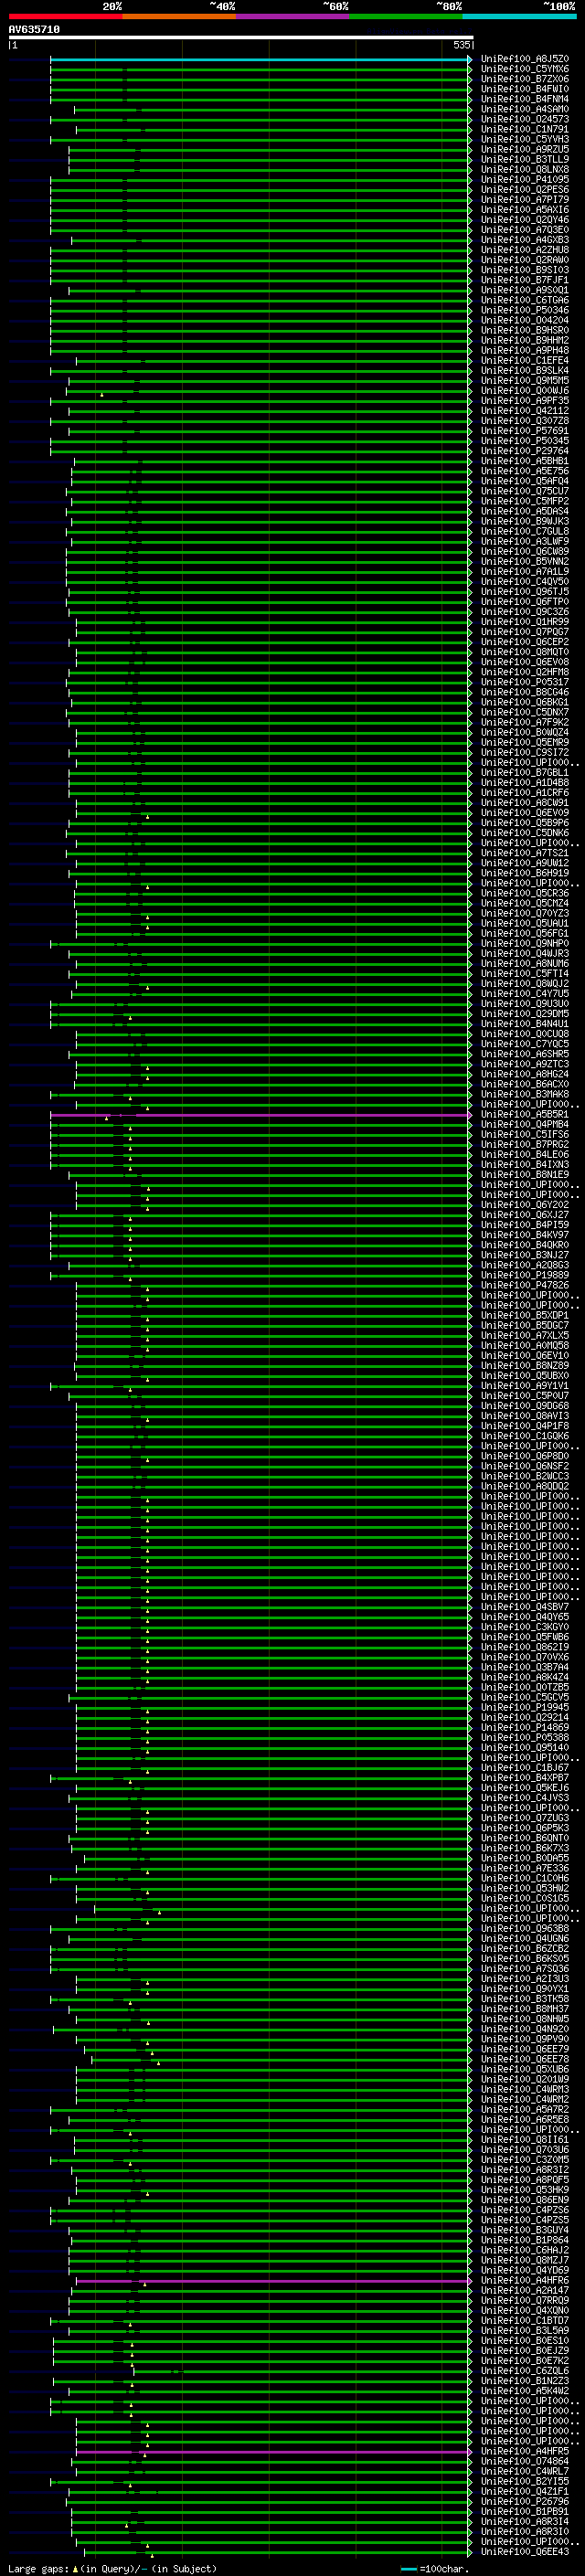Open hit UniRef100_P47826
The image size is (585, 2576).
click(525, 1286)
